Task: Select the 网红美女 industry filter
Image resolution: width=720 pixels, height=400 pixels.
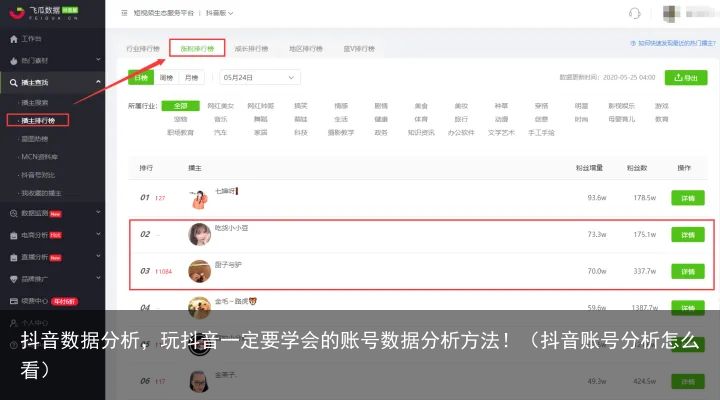Action: [x=220, y=106]
